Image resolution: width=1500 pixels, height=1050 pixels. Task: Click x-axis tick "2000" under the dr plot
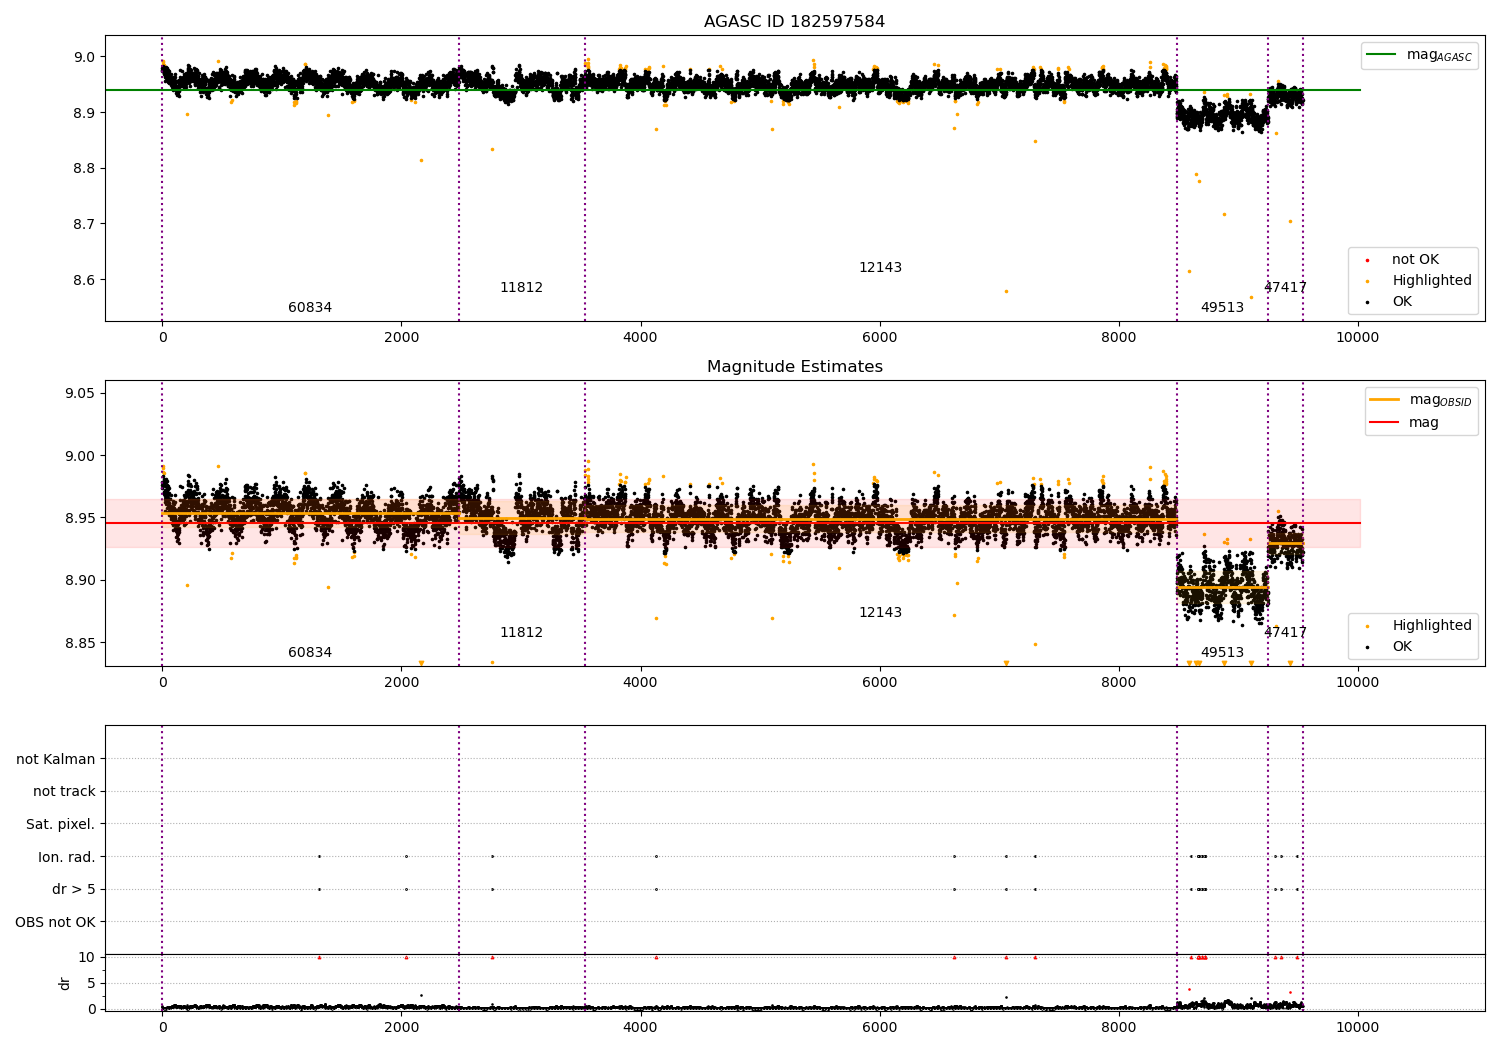(401, 1028)
